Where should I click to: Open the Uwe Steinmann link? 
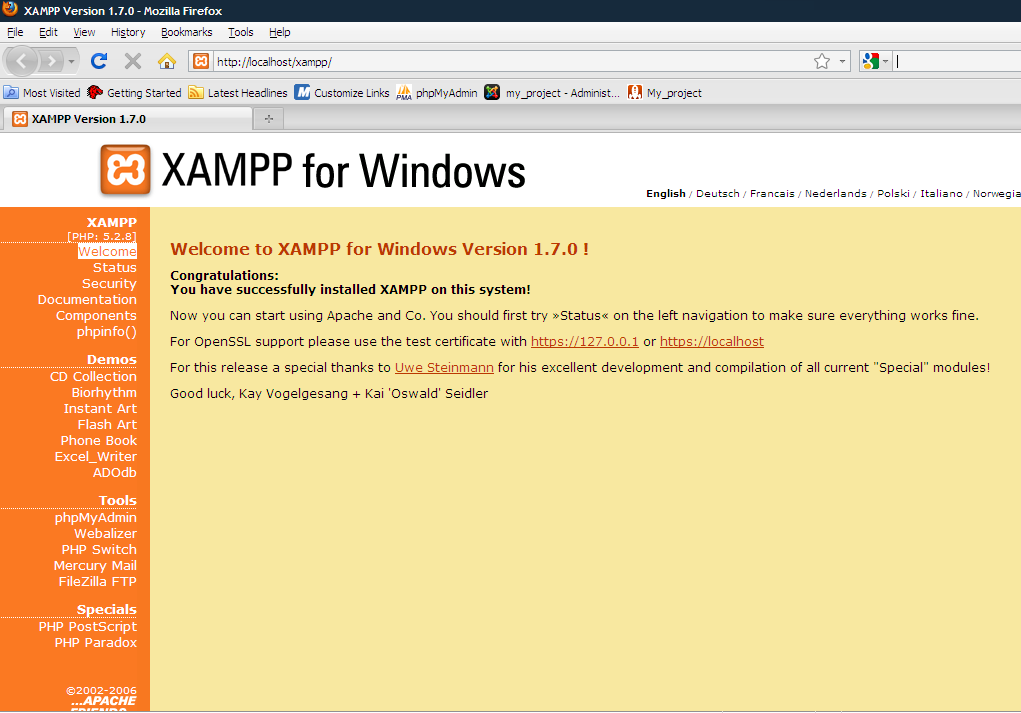[x=444, y=367]
